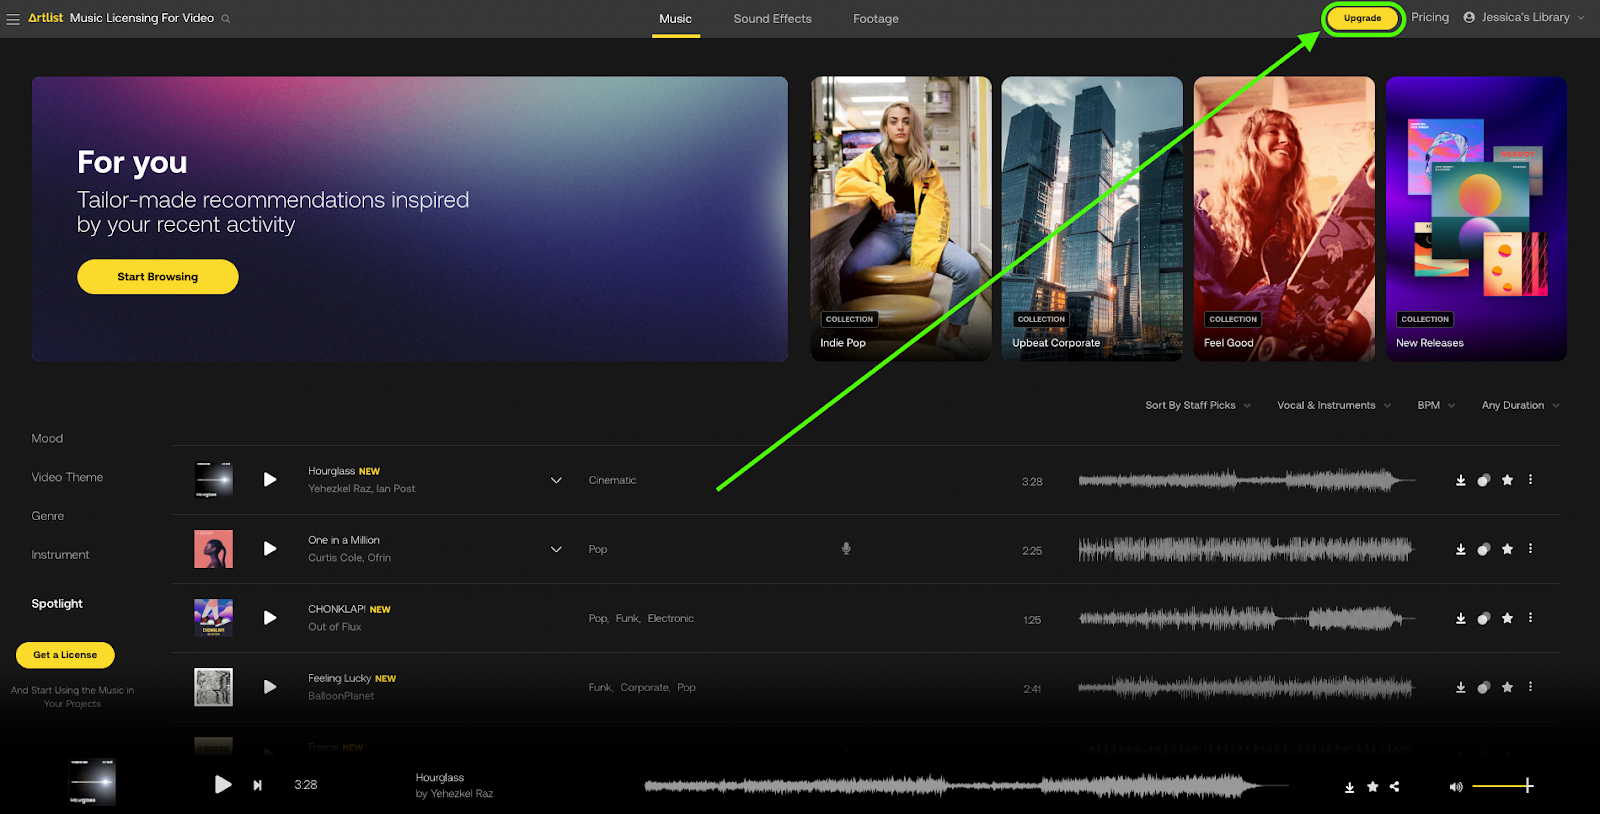This screenshot has width=1600, height=814.
Task: Open Jessica's Library account dropdown
Action: 1524,17
